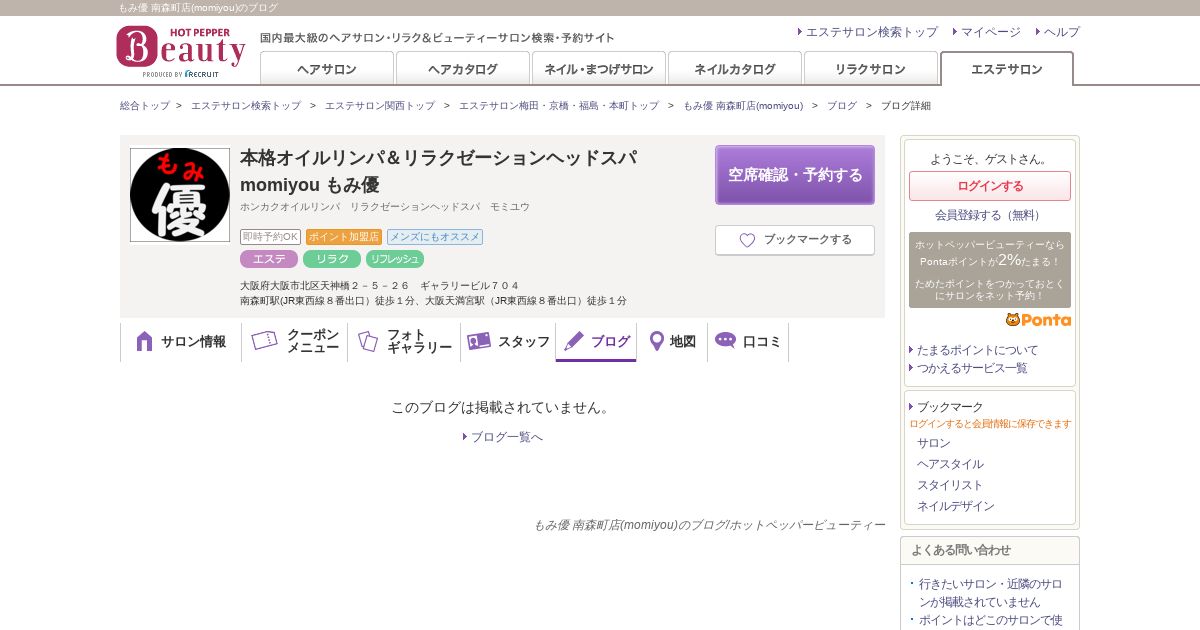Open 口コミ menu text
1200x630 pixels.
[762, 341]
